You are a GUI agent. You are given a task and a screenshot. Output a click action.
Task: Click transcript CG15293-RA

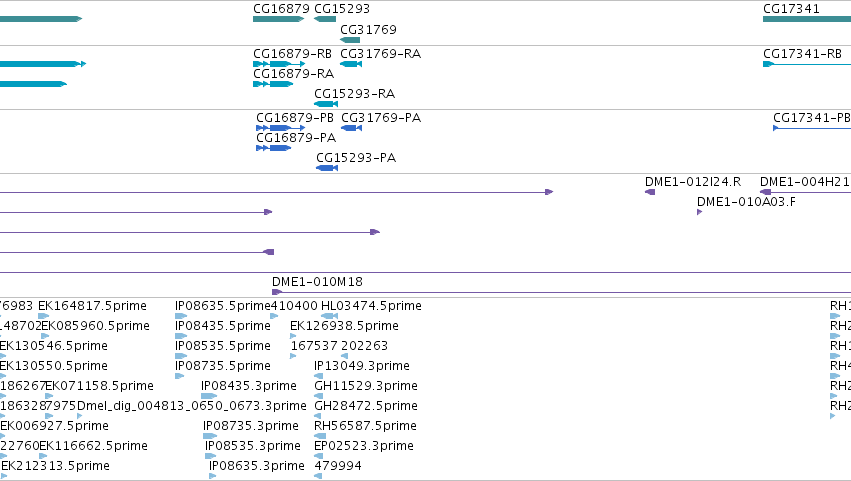[326, 104]
